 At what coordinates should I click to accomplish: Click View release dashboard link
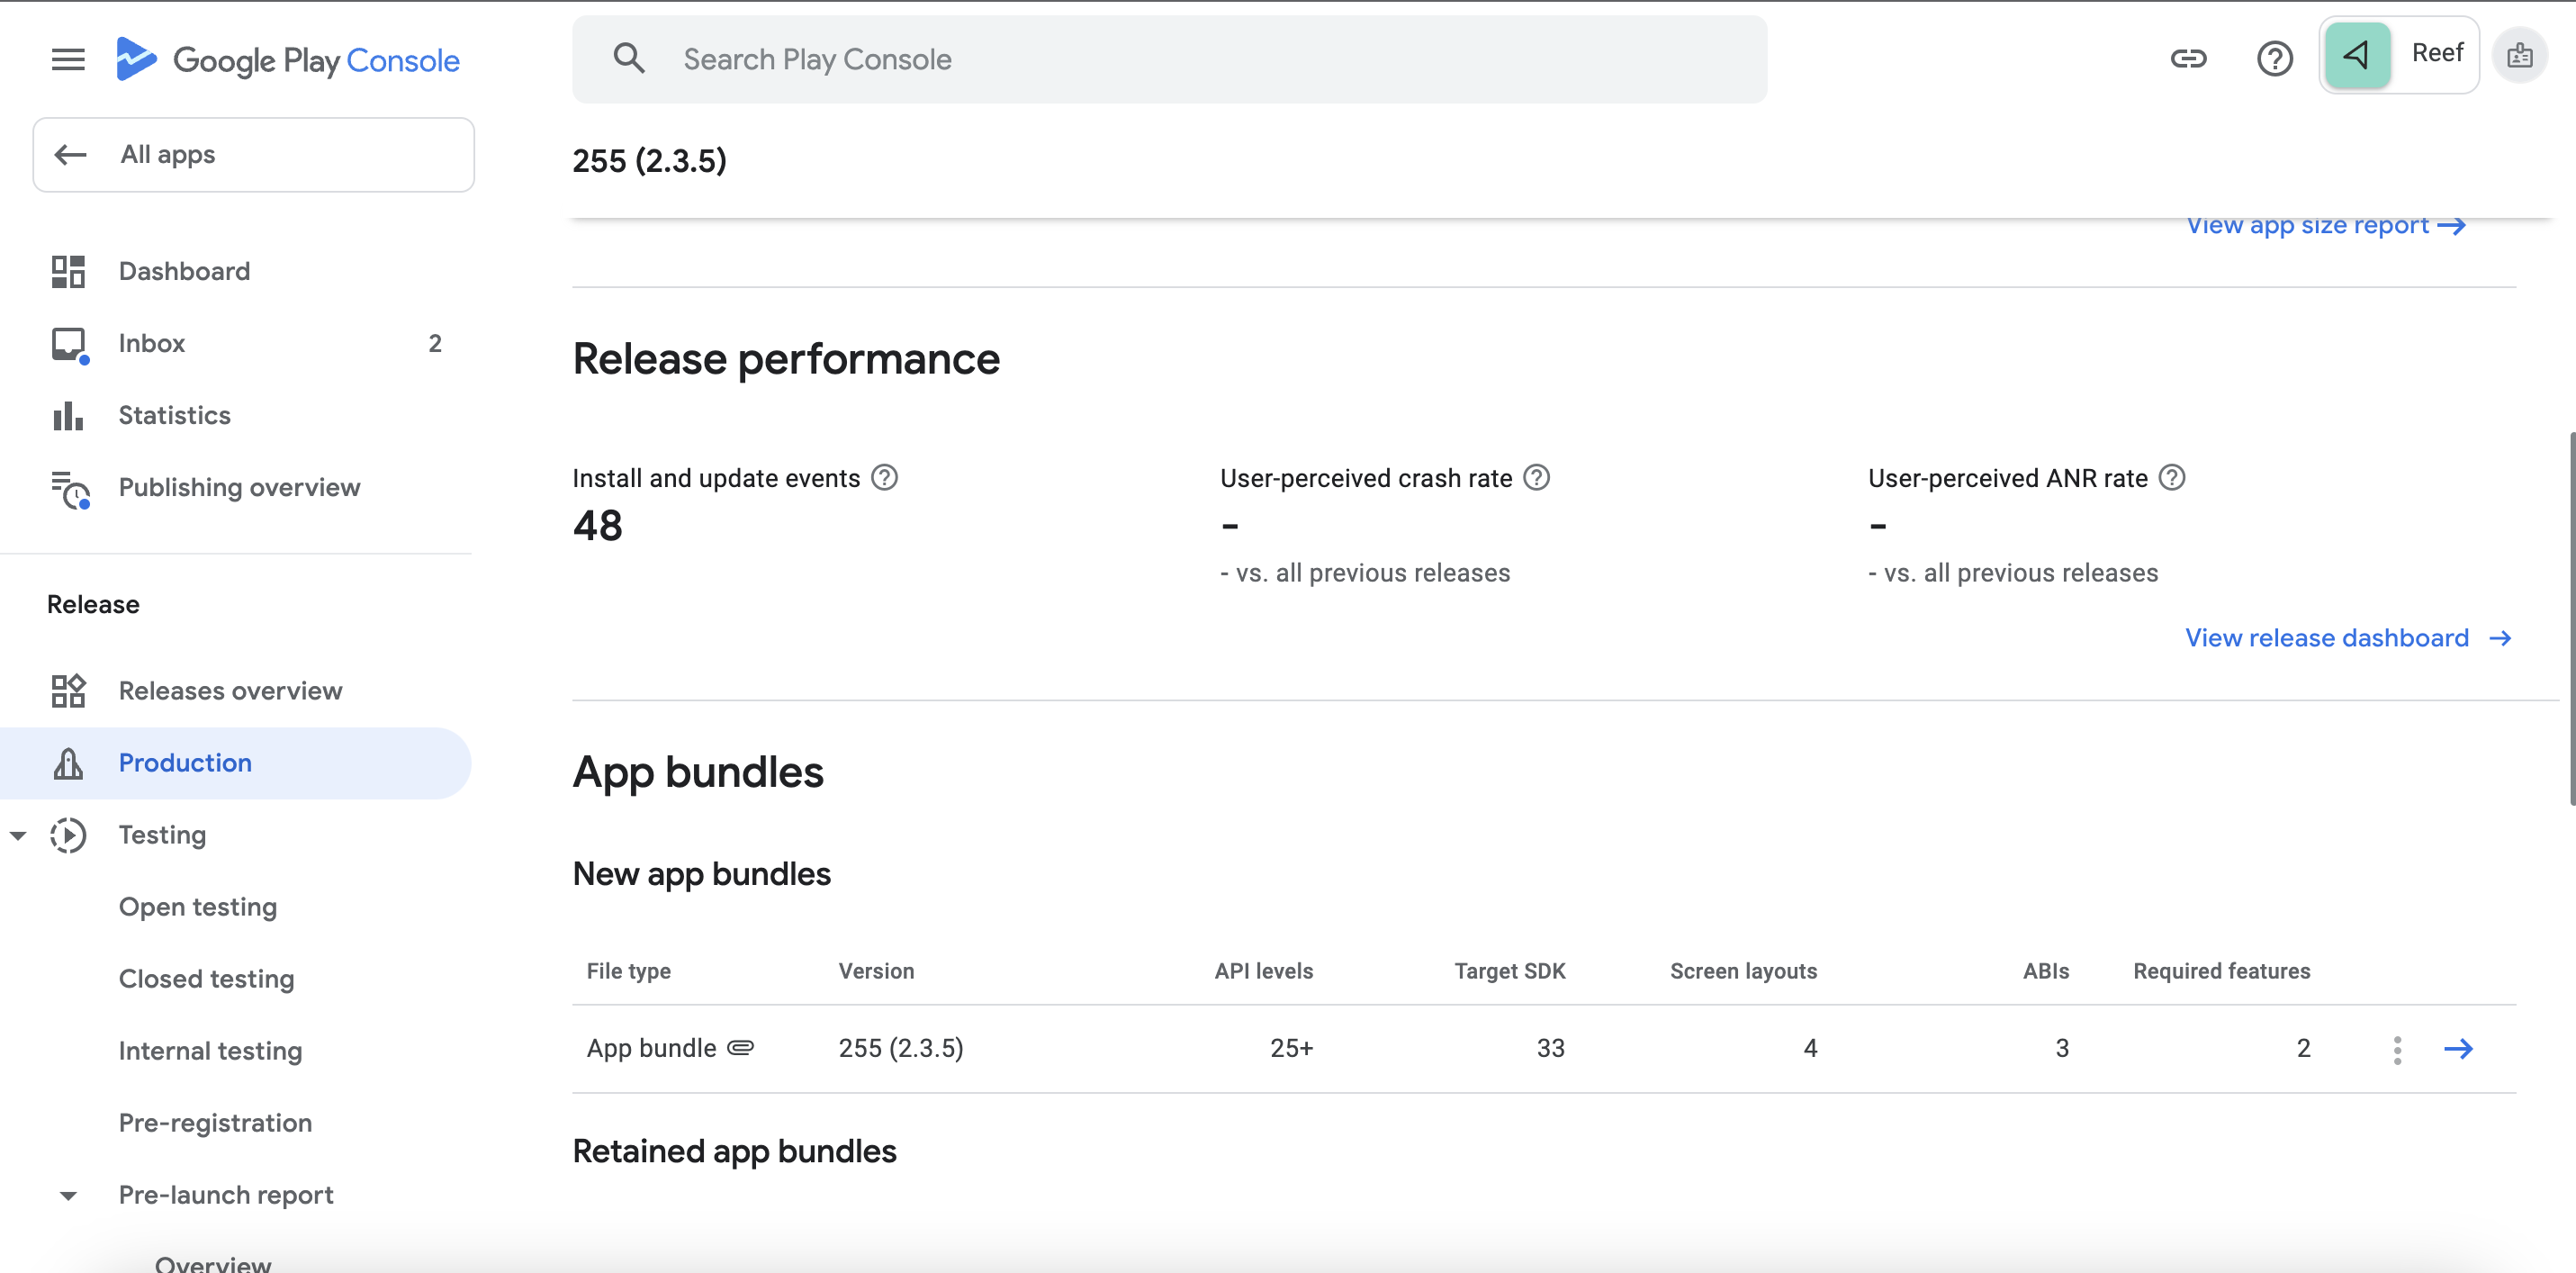pyautogui.click(x=2348, y=638)
